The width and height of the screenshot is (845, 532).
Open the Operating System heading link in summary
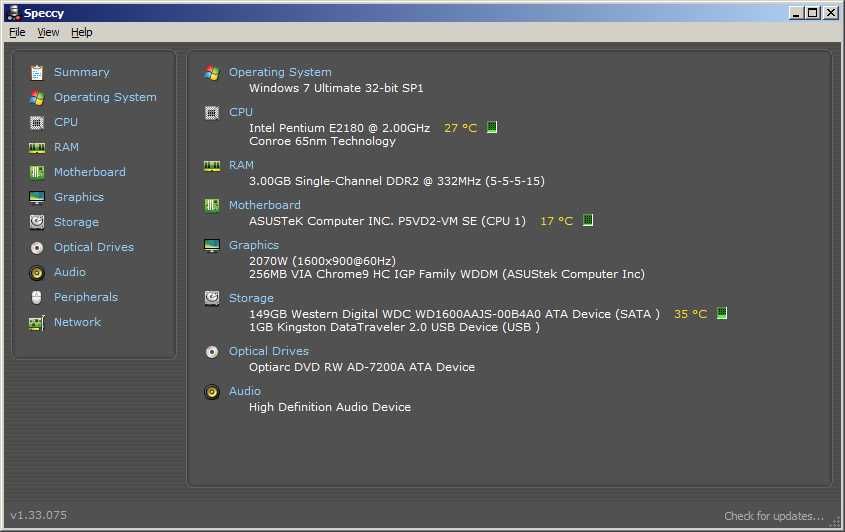pos(280,72)
